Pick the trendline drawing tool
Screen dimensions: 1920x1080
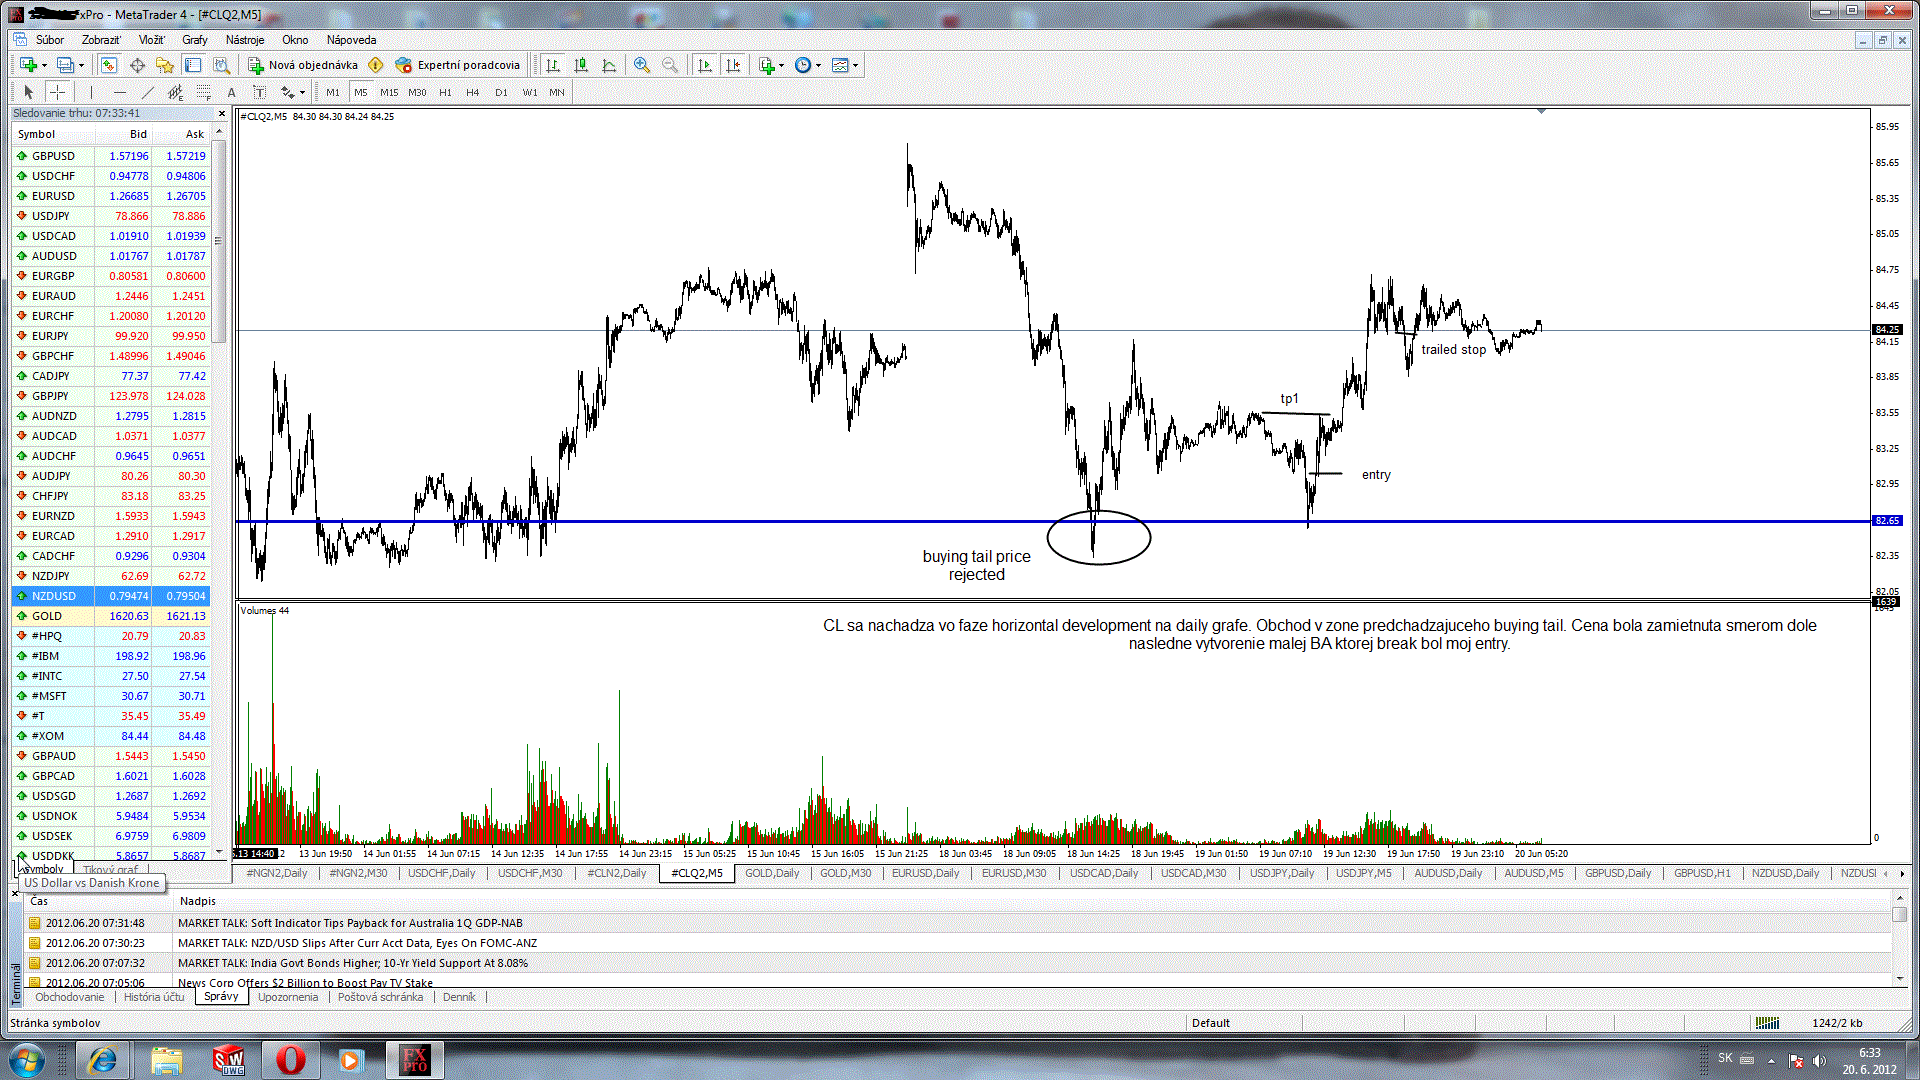point(147,92)
